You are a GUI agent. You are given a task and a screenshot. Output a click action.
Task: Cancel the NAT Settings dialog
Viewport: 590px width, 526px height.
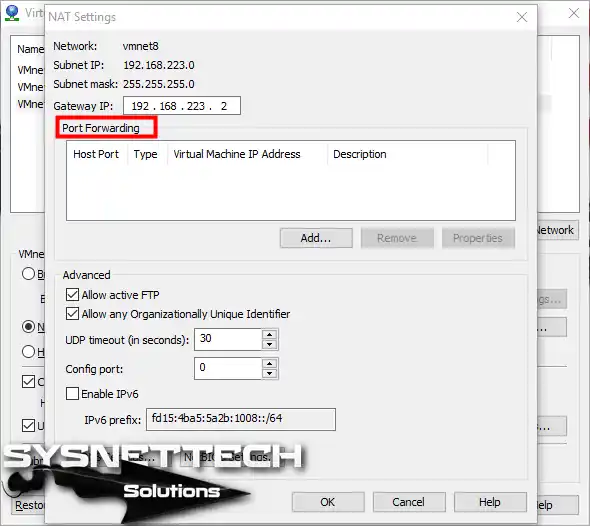[409, 502]
